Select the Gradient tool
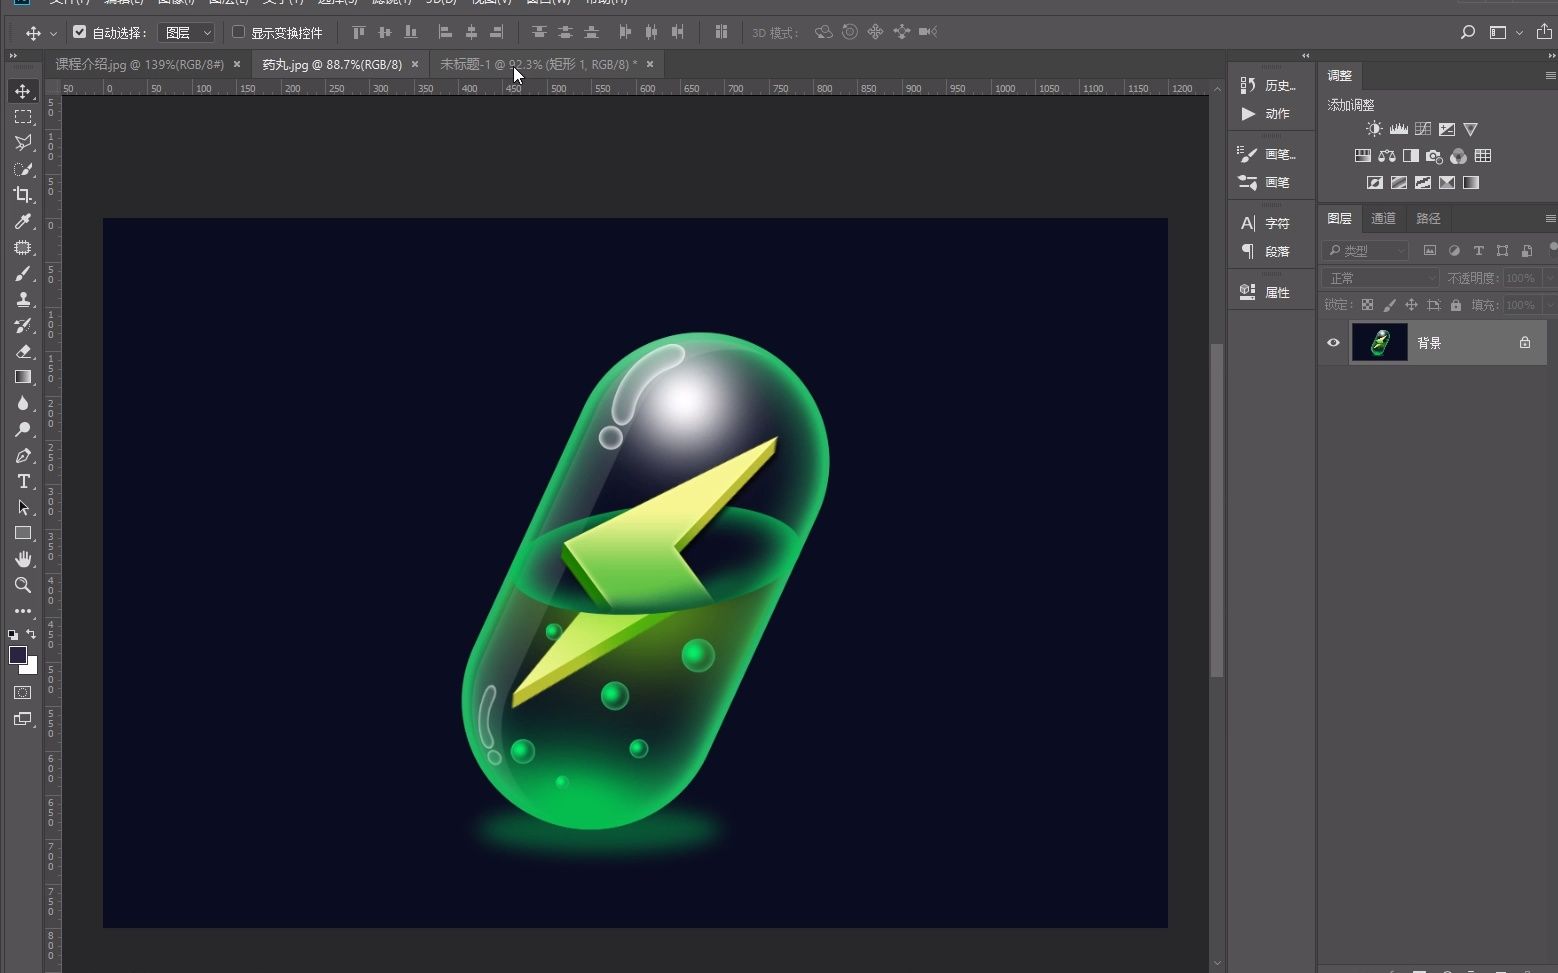This screenshot has height=973, width=1558. (22, 377)
